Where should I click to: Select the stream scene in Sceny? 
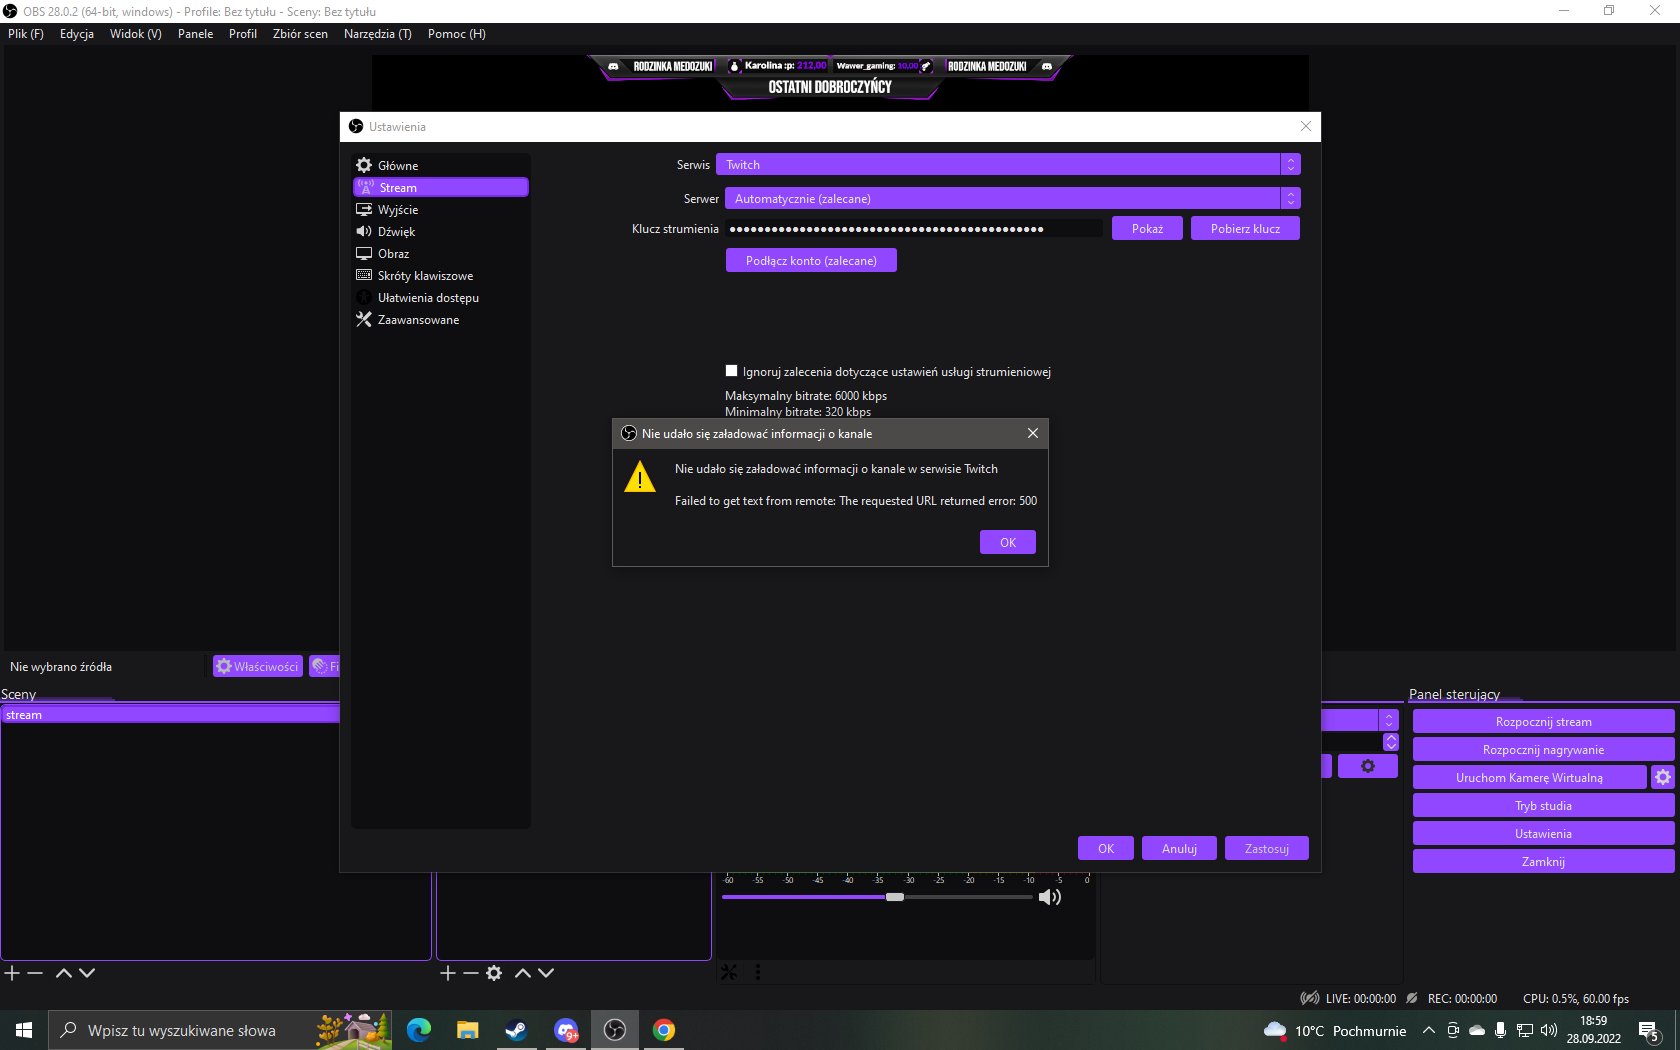(x=170, y=715)
